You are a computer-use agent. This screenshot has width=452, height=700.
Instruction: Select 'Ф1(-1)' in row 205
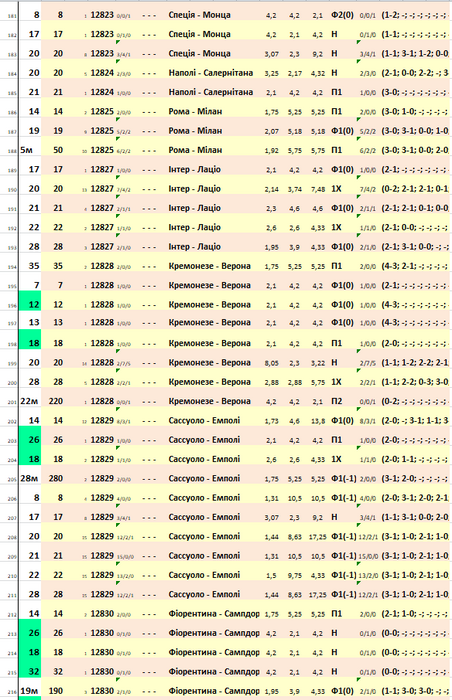coord(343,478)
